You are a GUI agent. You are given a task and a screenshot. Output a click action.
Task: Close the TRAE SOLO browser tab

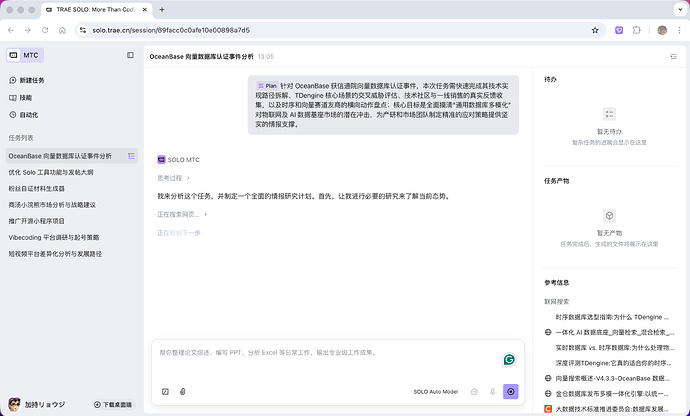coord(144,10)
